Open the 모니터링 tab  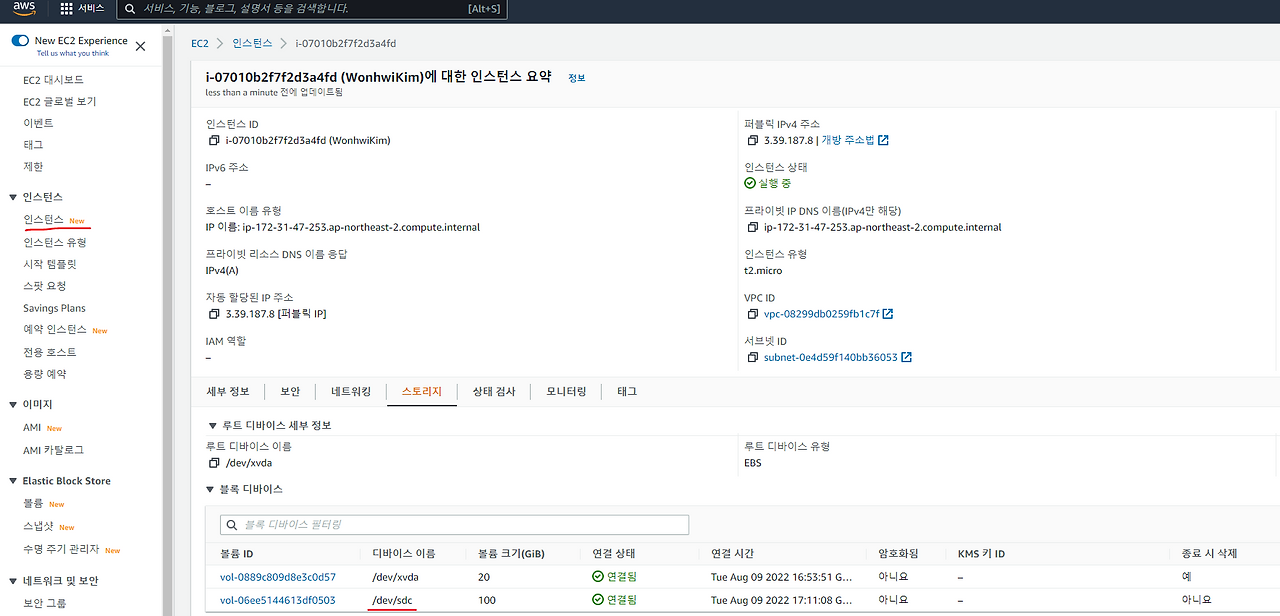click(x=566, y=392)
